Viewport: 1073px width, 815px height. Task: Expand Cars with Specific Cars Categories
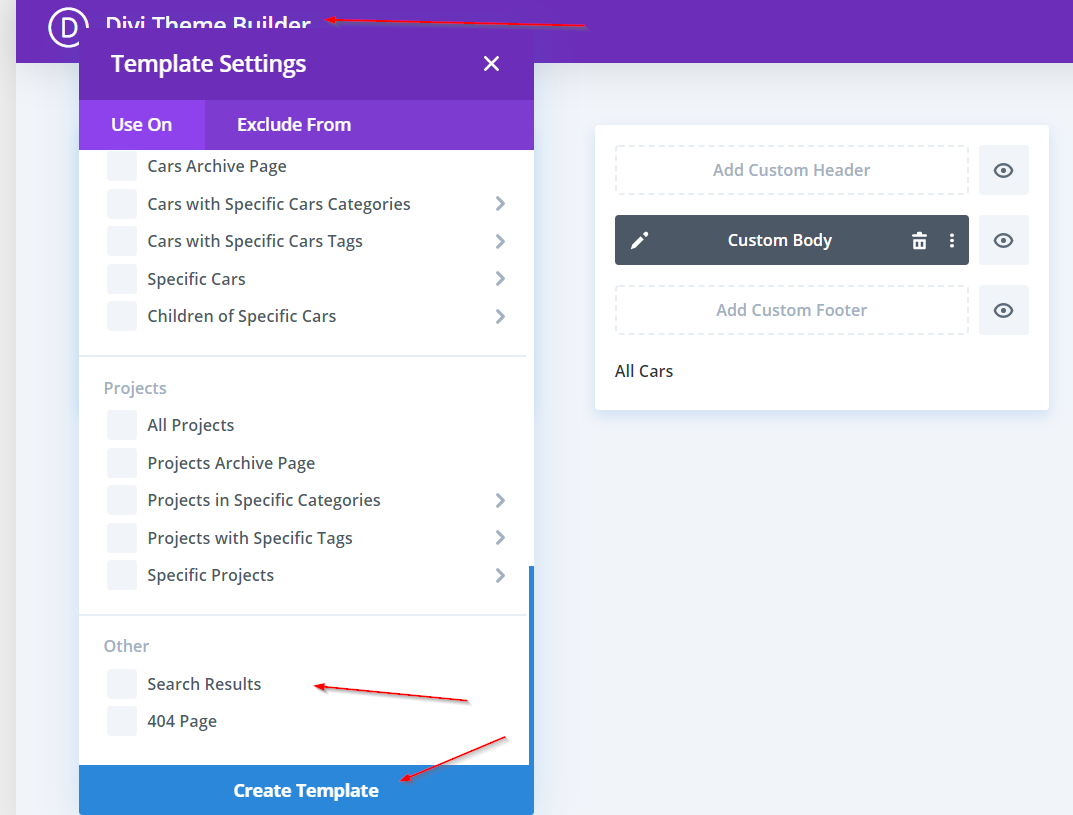500,204
